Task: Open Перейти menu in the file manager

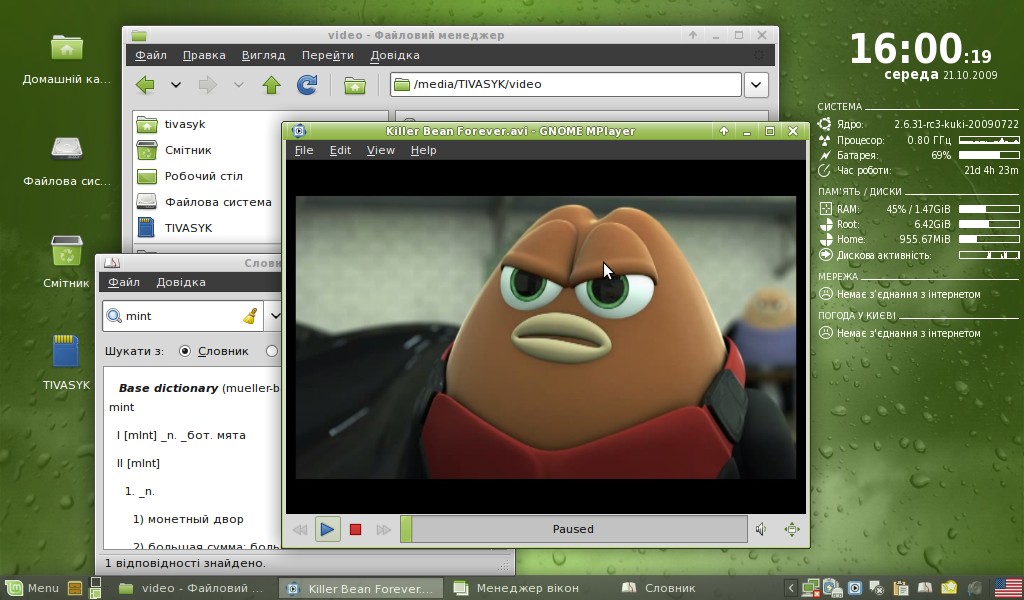Action: (327, 55)
